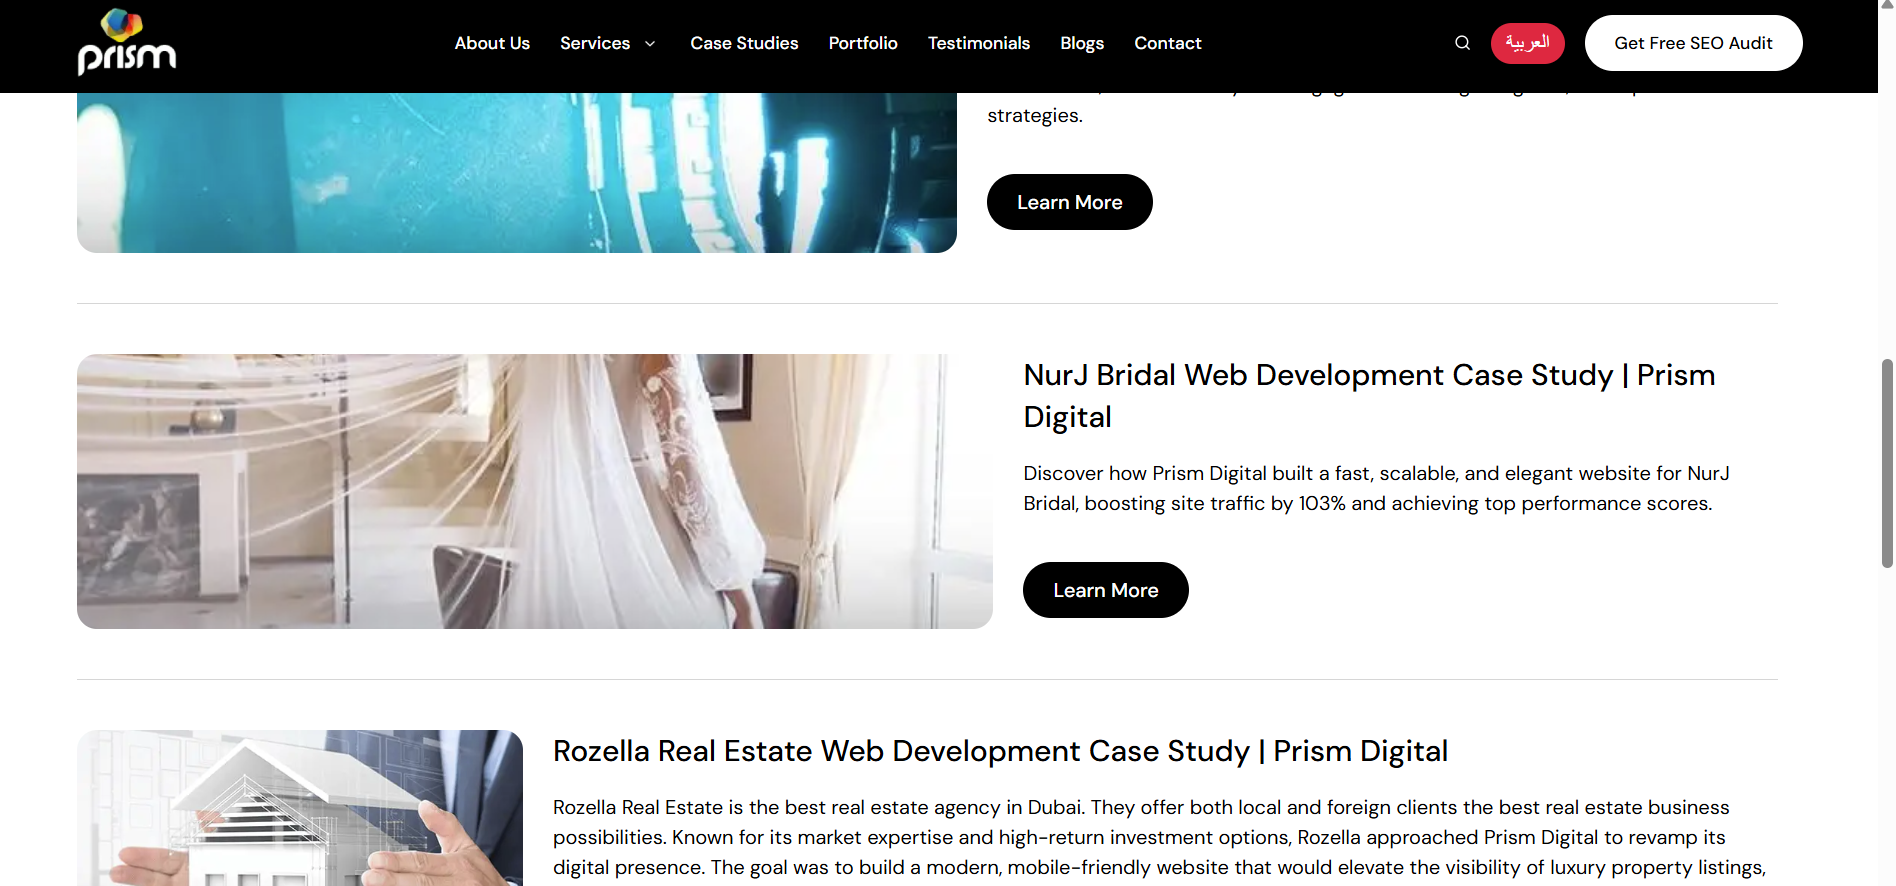Click the Prism logo in the header
Viewport: 1896px width, 886px height.
(x=127, y=43)
